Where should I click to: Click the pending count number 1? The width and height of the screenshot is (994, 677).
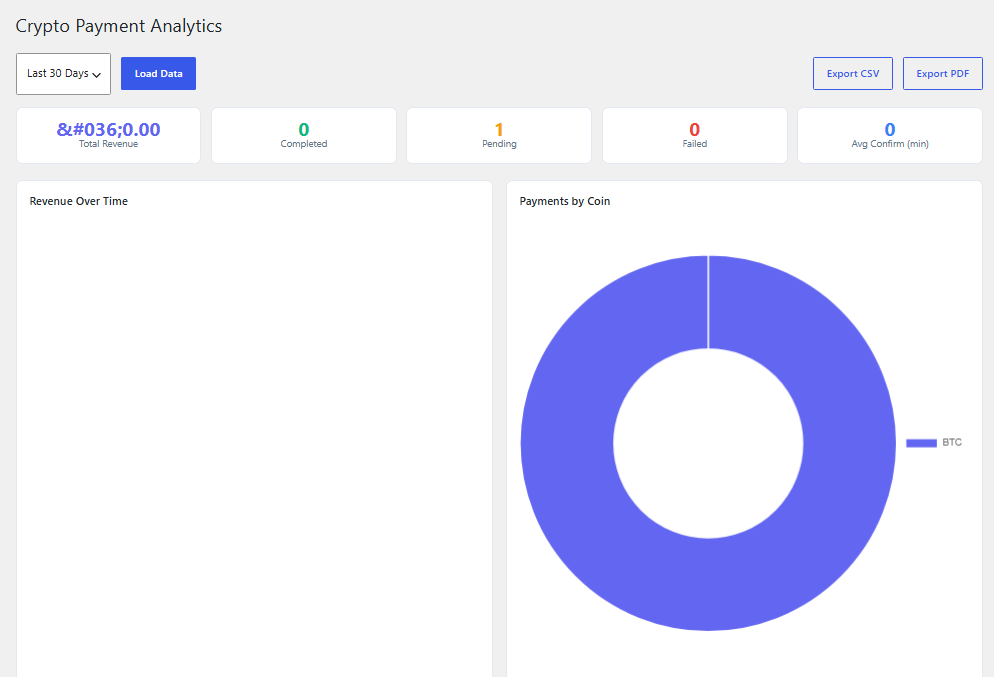click(499, 129)
